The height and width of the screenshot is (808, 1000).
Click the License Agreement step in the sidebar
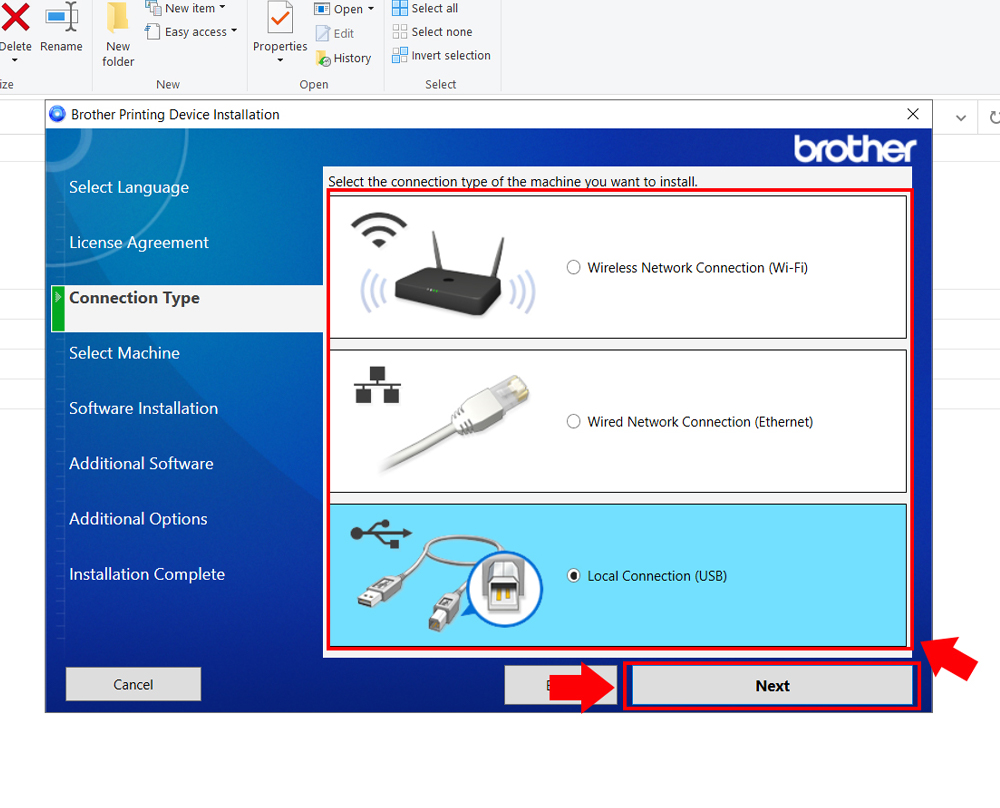click(x=138, y=242)
